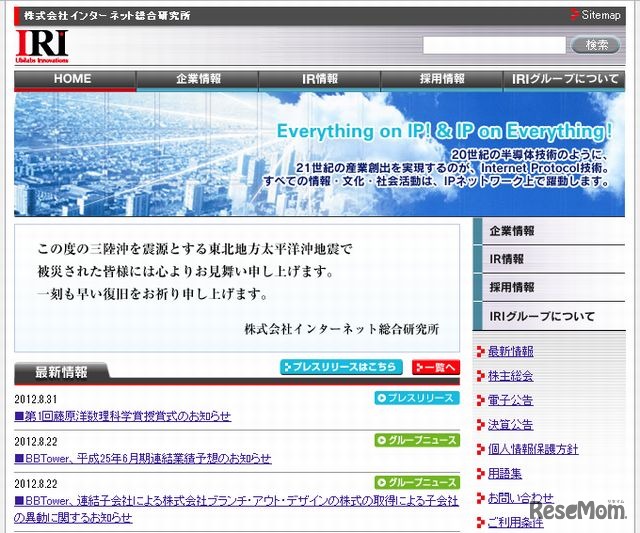The image size is (640, 533).
Task: Click the arrow icon beside 決算公告
Action: point(480,425)
